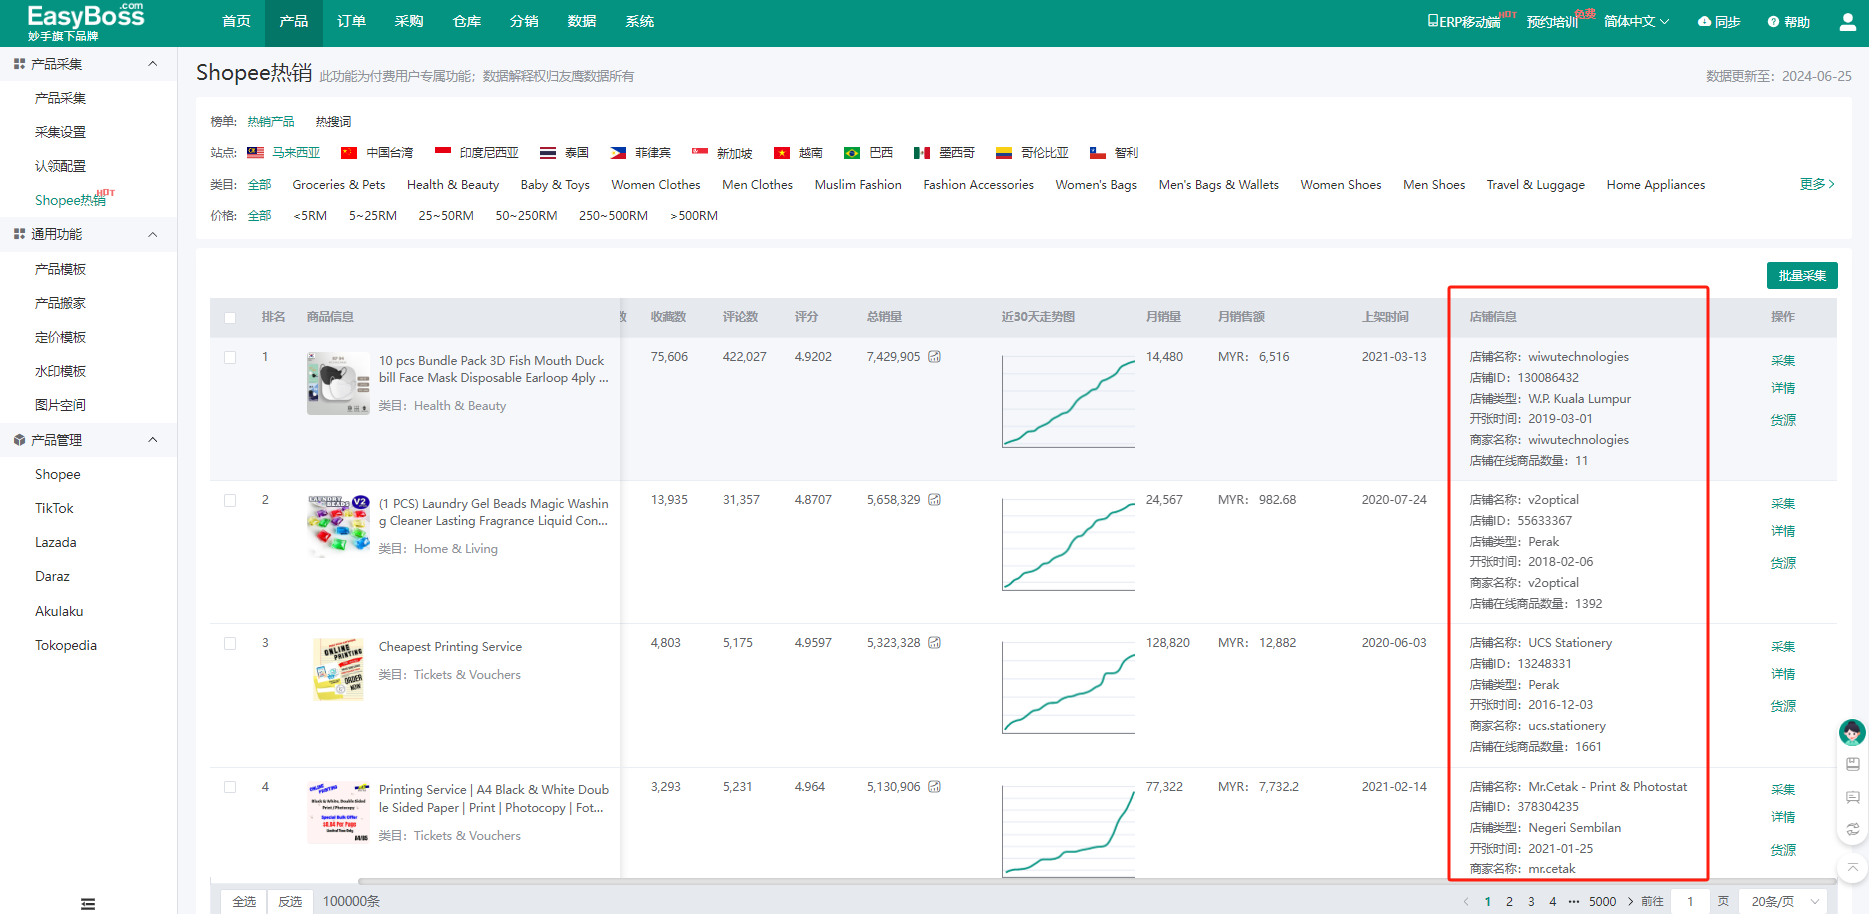Open the help question-mark icon
This screenshot has width=1869, height=914.
point(1773,21)
